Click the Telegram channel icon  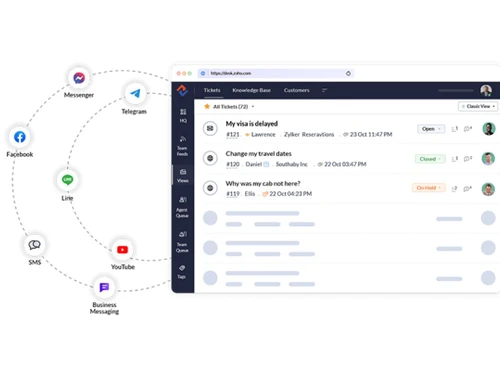coord(135,93)
